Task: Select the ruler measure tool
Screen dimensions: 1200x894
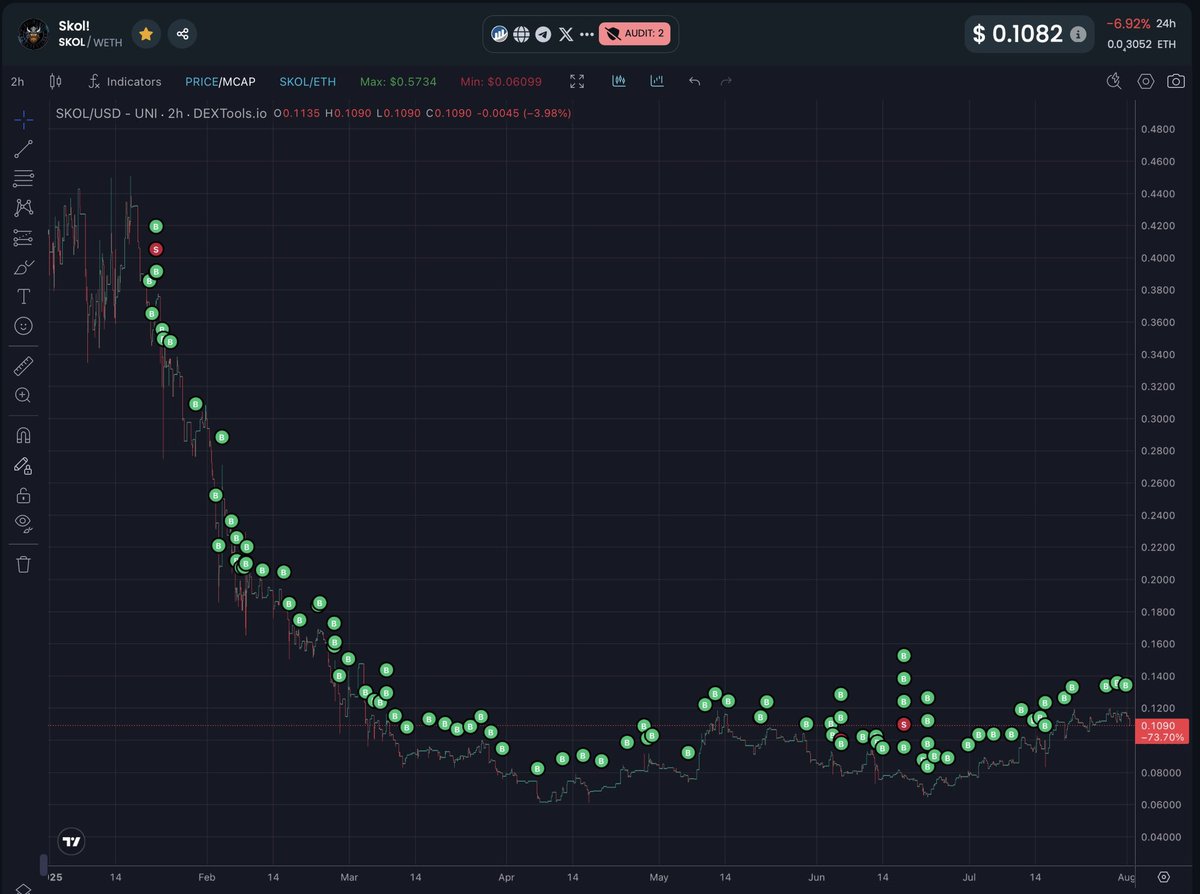Action: 23,365
